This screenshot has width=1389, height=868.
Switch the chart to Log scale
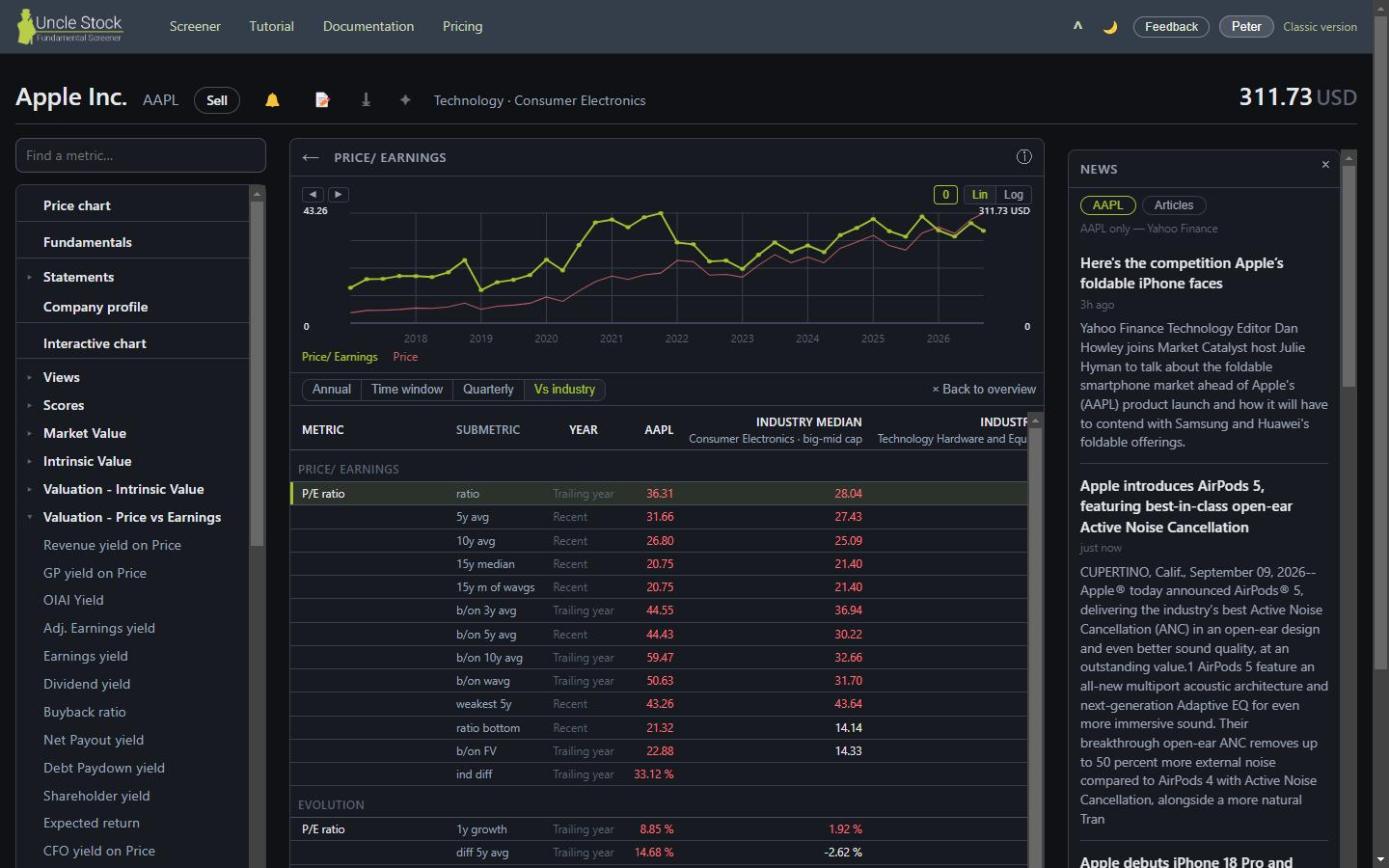tap(1013, 195)
